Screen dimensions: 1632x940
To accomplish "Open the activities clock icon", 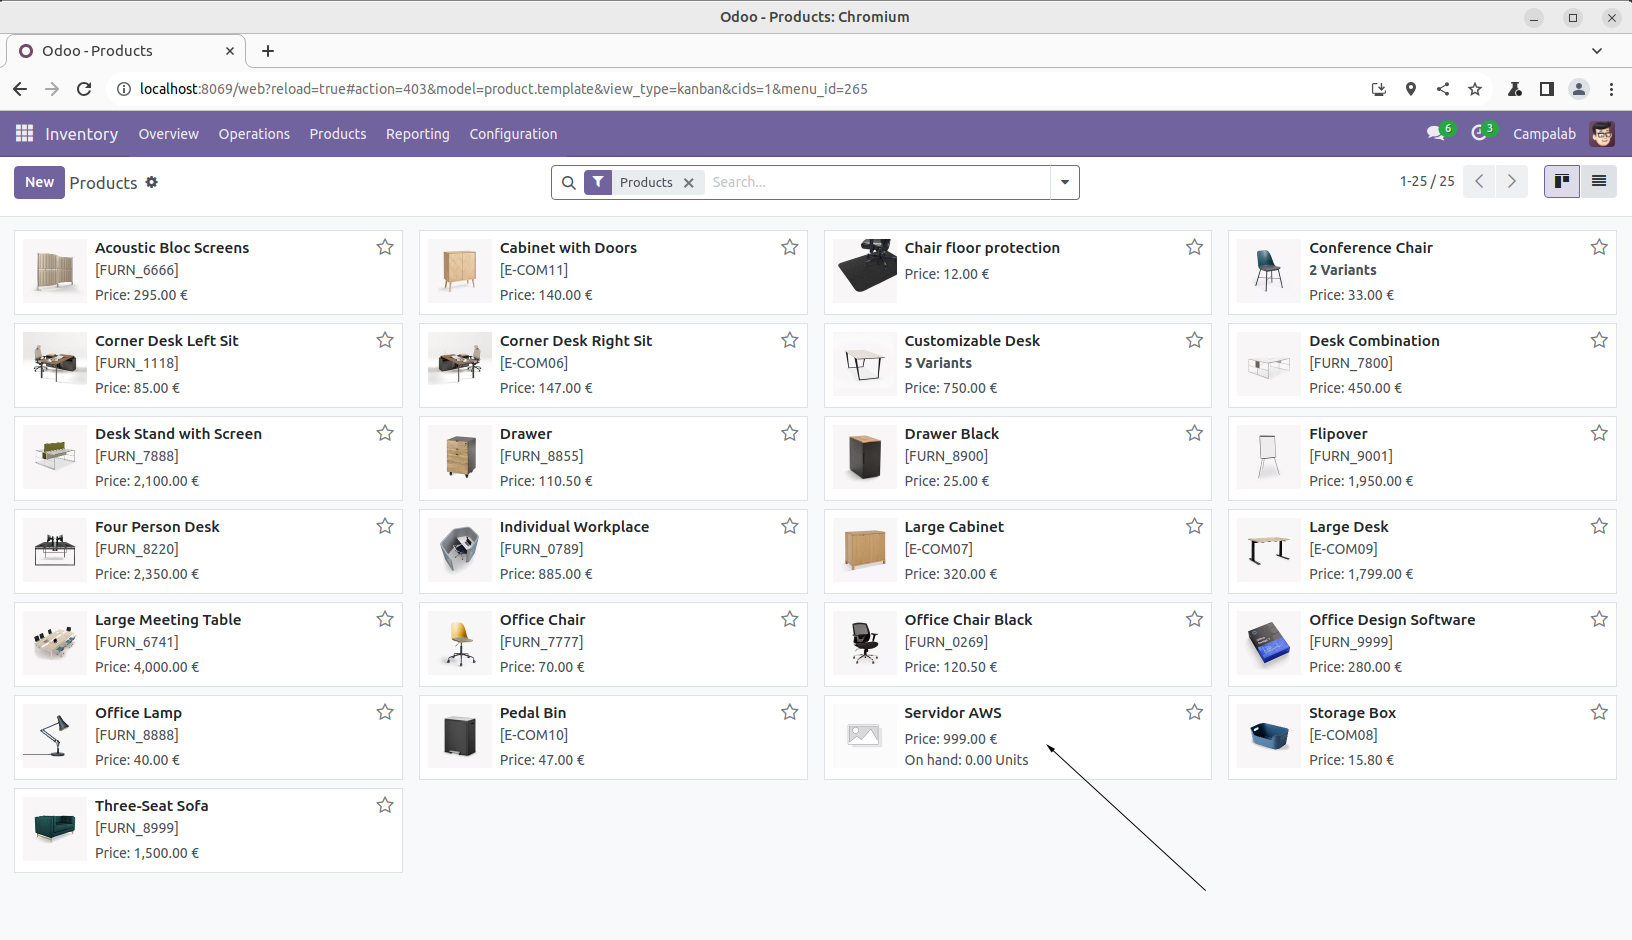I will tap(1479, 134).
